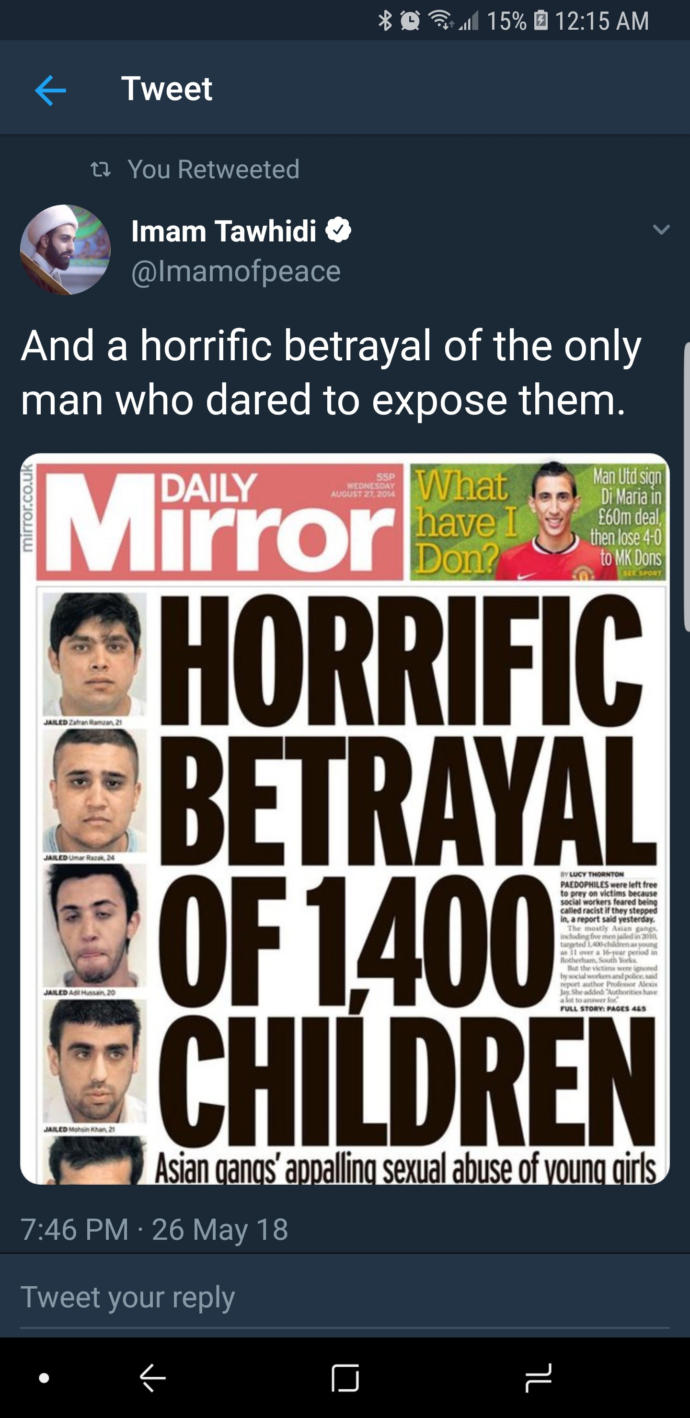Tap the Android back navigation button
Screen dimensions: 690x1418
pos(152,1378)
